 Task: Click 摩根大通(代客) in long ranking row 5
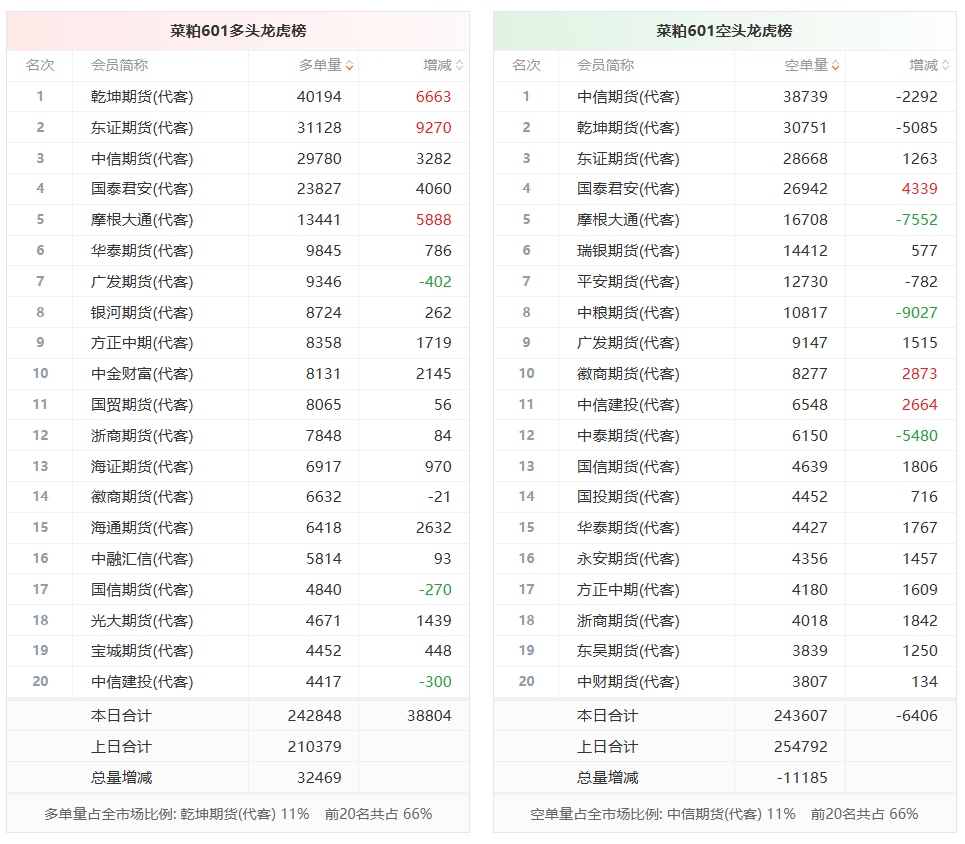tap(142, 220)
